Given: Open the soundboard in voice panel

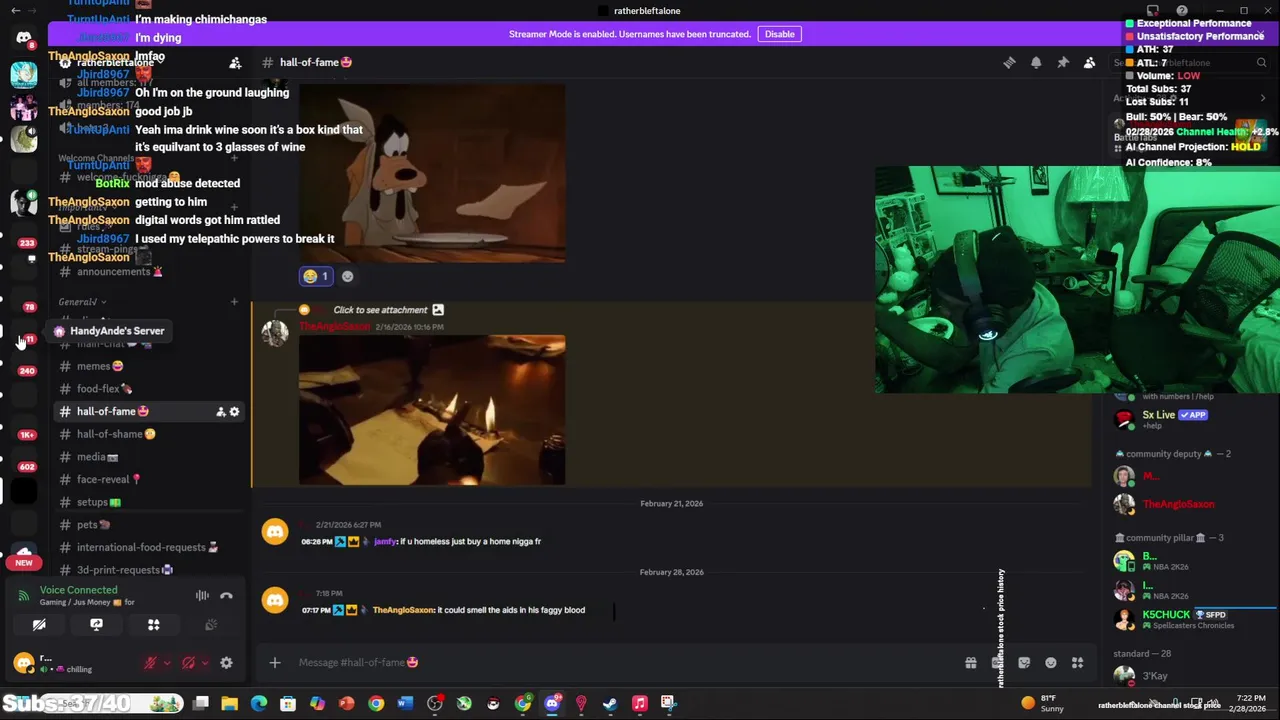Looking at the screenshot, I should click(x=211, y=625).
